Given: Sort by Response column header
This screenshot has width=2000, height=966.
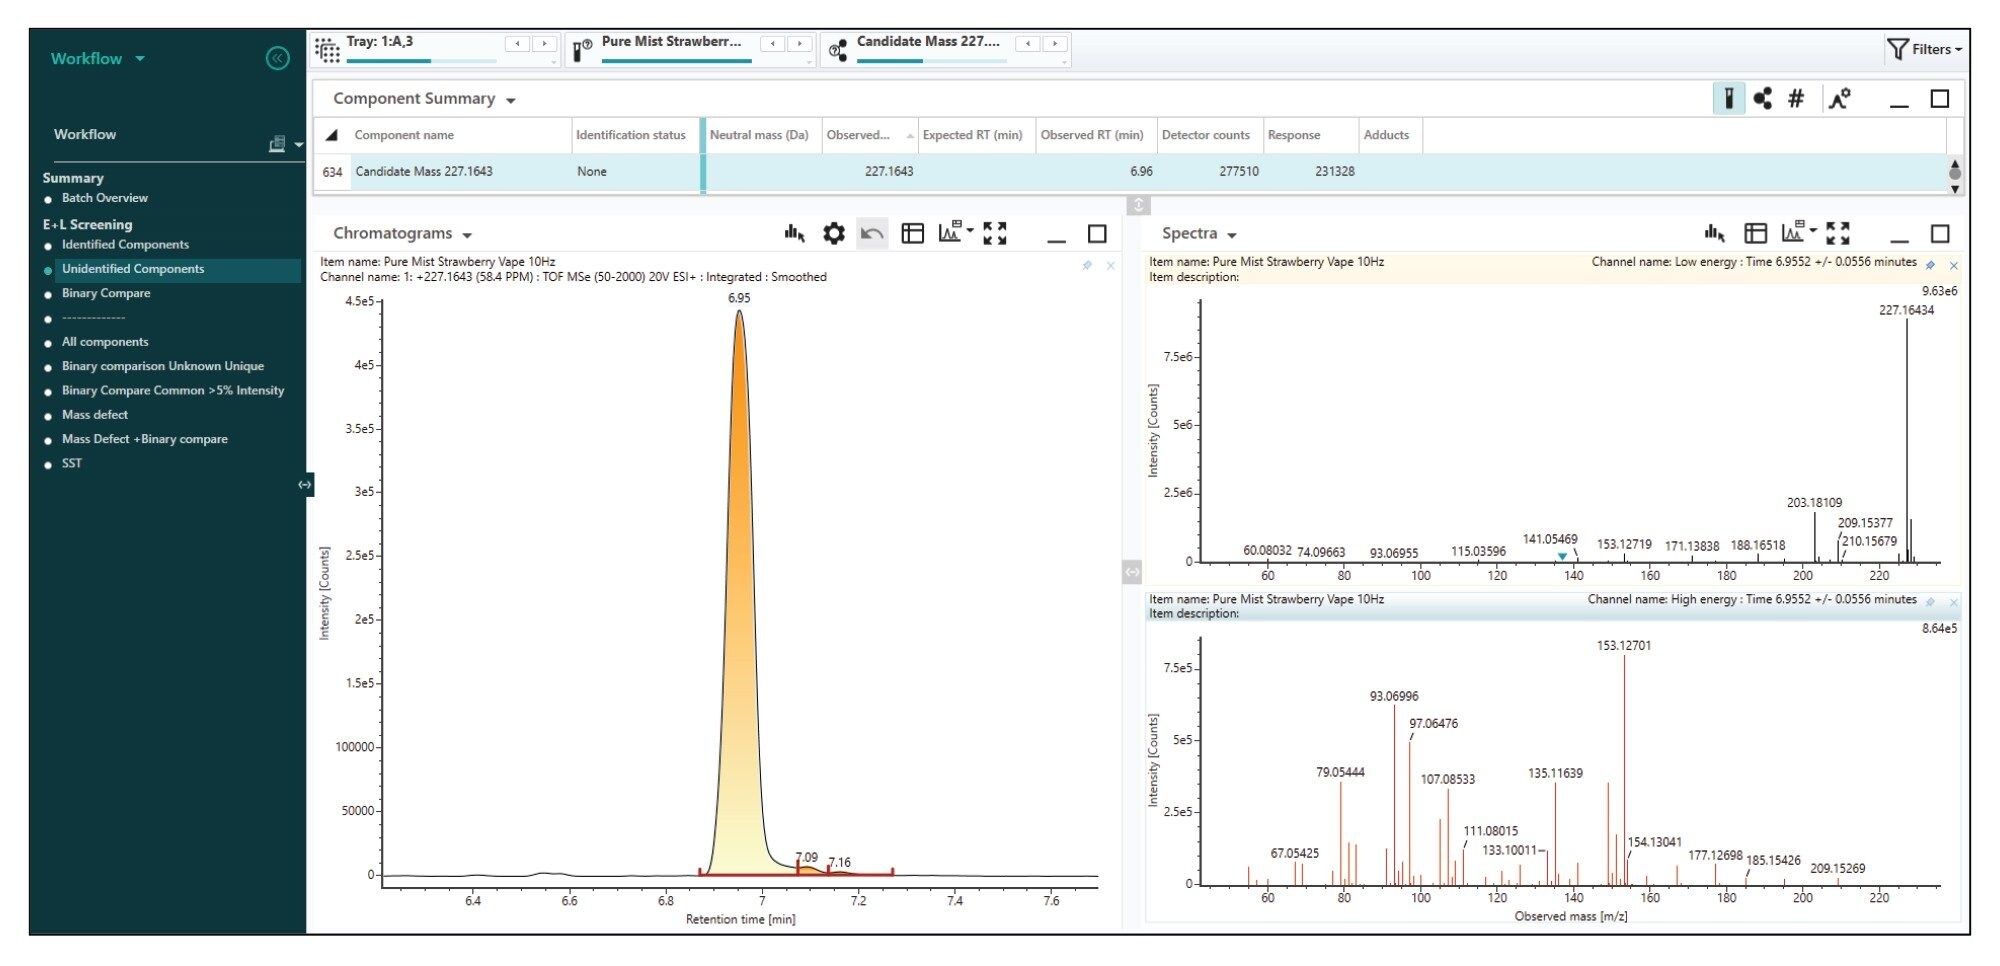Looking at the screenshot, I should (1294, 135).
